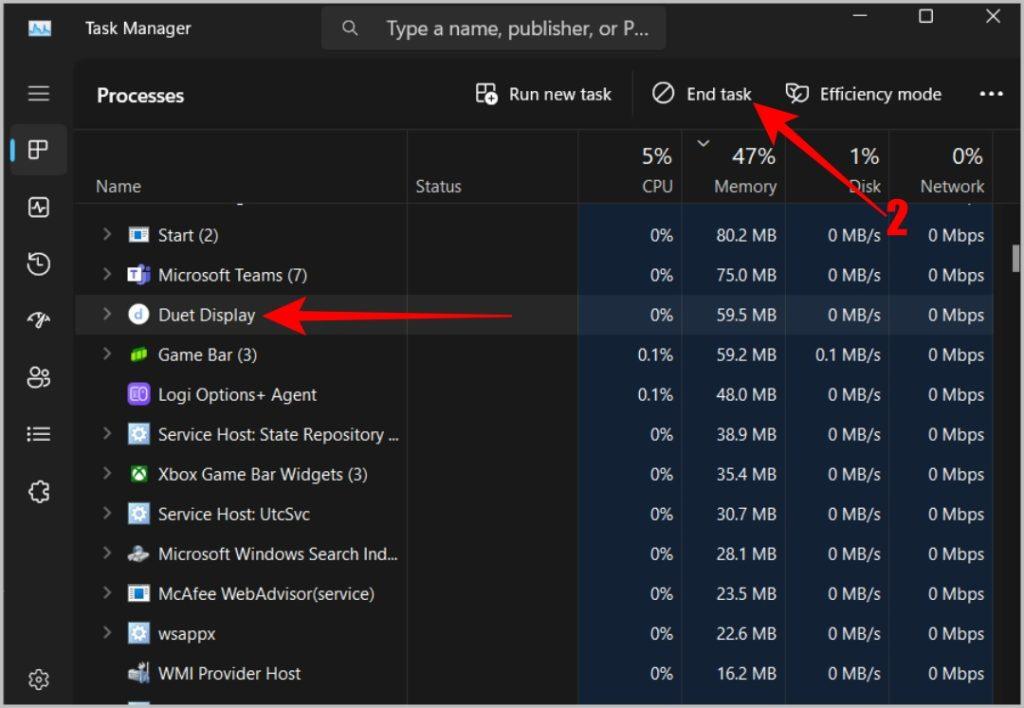Screen dimensions: 1024x708
Task: Sort processes by Memory column
Action: [x=733, y=167]
